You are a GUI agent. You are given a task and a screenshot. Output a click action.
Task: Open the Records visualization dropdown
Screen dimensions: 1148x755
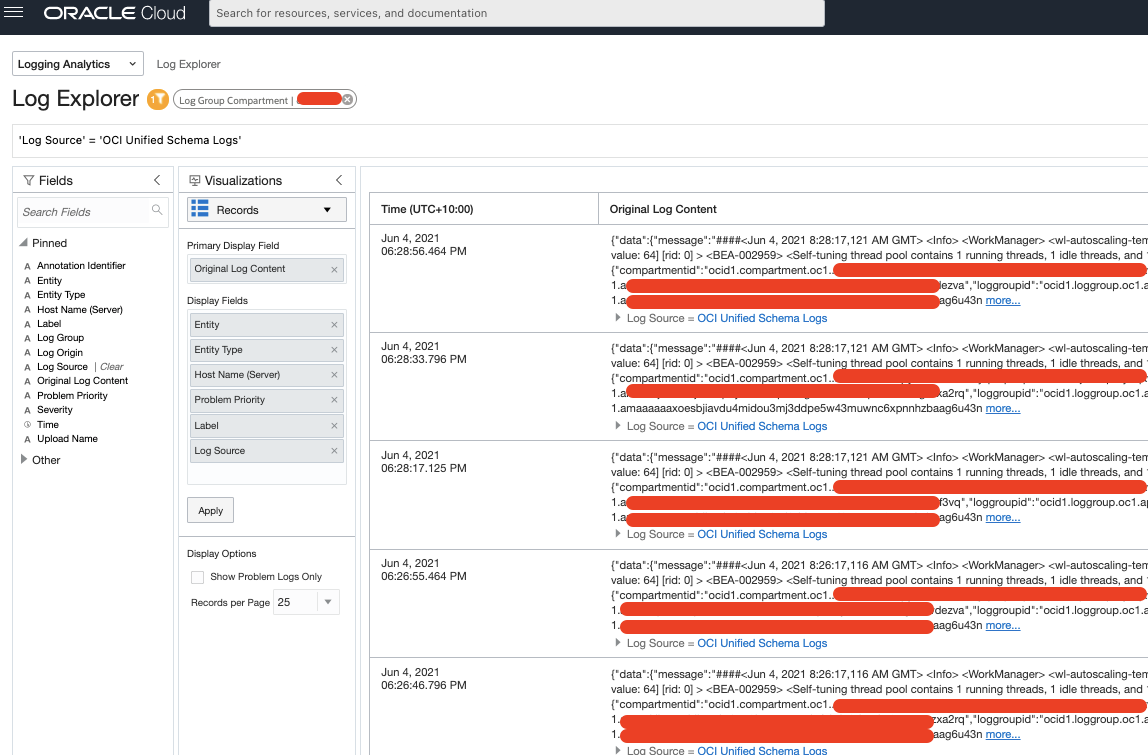click(327, 210)
